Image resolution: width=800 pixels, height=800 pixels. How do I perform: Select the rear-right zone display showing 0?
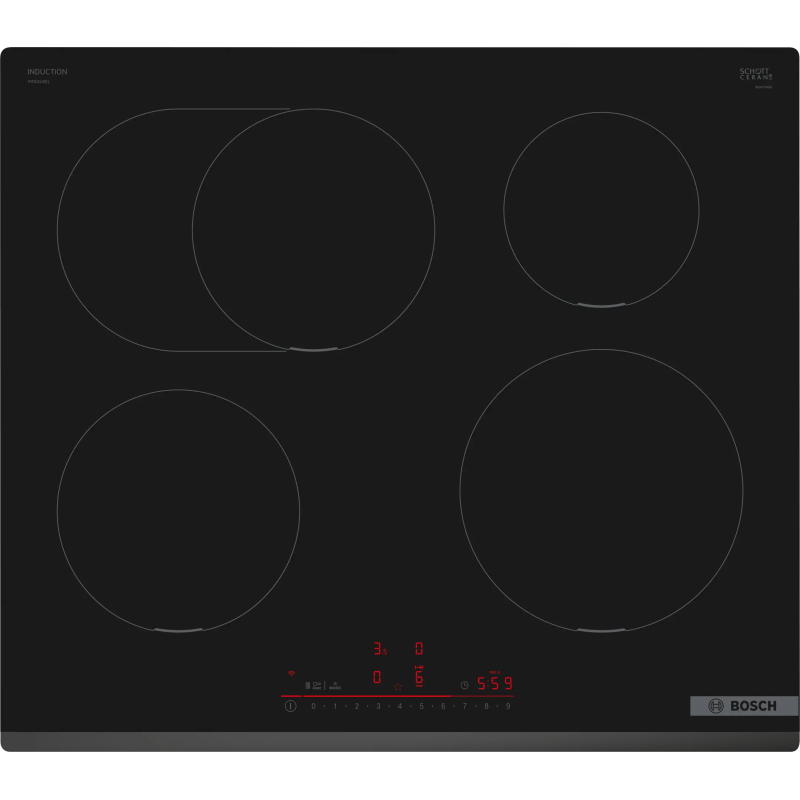[x=419, y=648]
